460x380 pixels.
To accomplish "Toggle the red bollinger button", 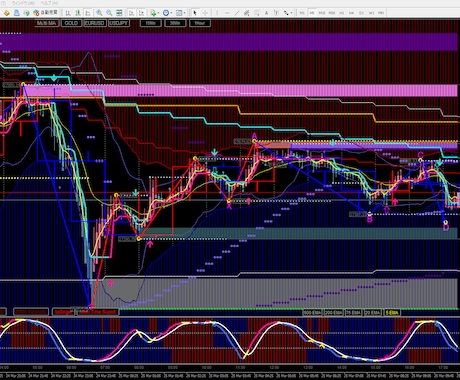I will click(x=63, y=312).
